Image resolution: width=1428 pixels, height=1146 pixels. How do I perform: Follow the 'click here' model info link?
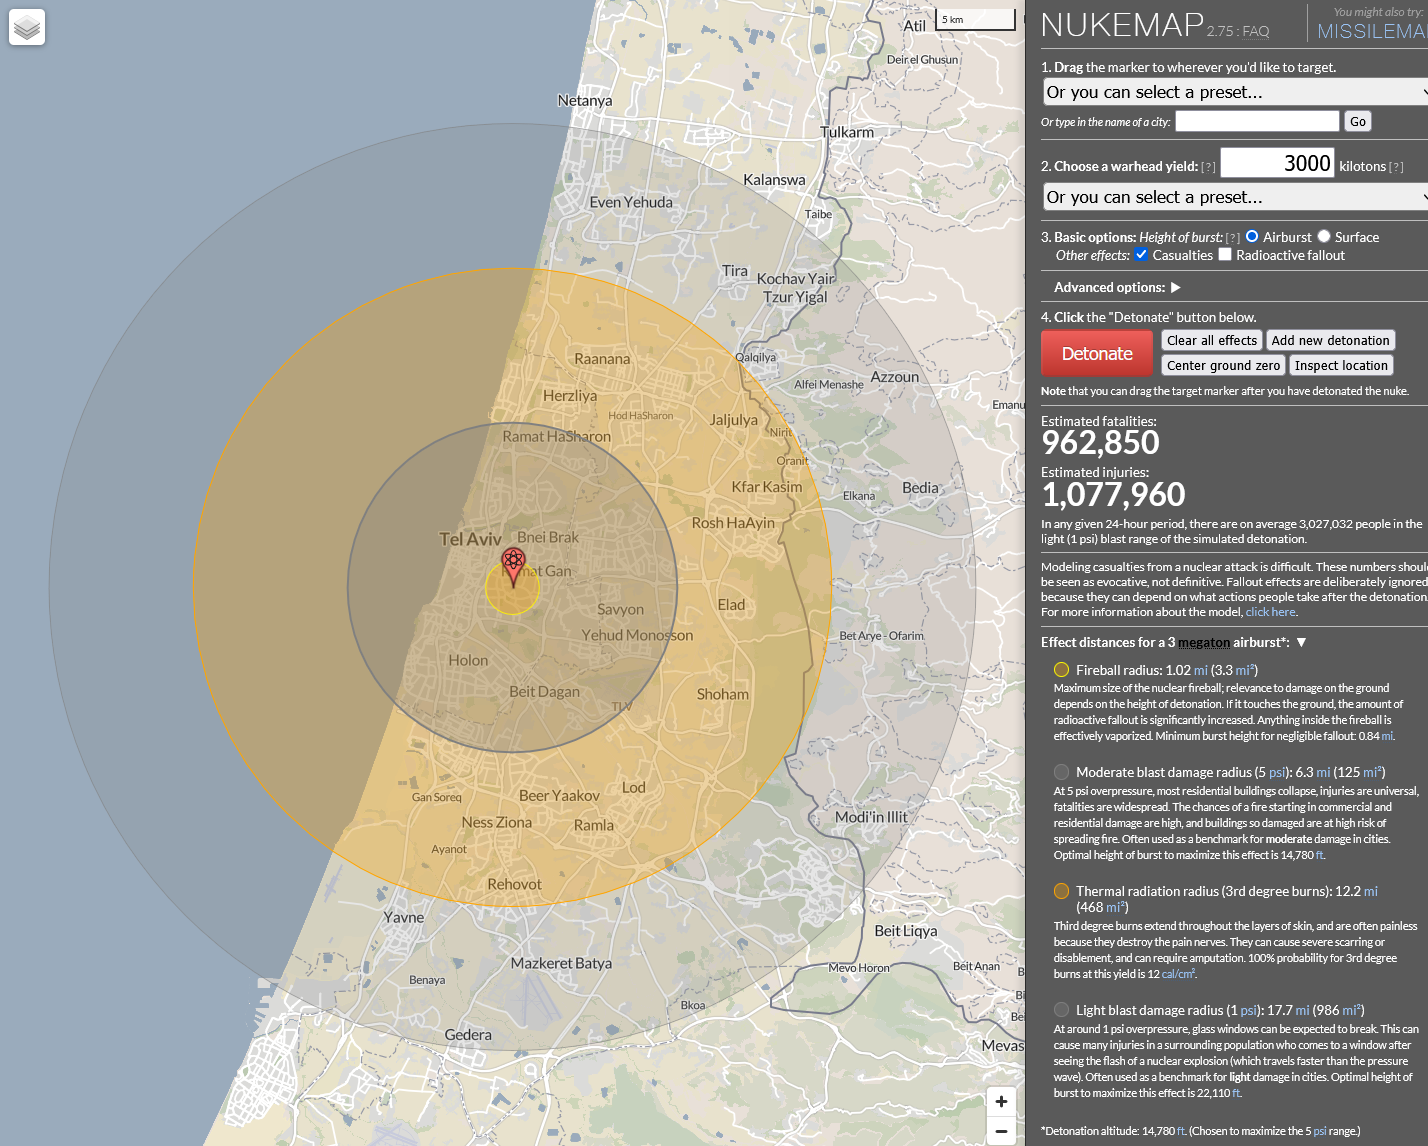click(x=1271, y=612)
